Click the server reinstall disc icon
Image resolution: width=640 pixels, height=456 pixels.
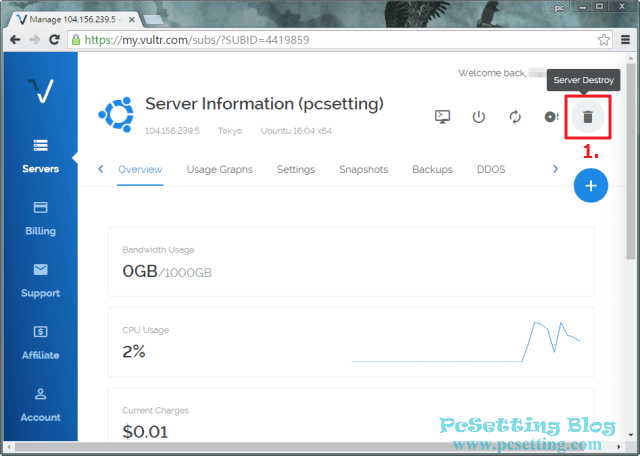[x=551, y=117]
